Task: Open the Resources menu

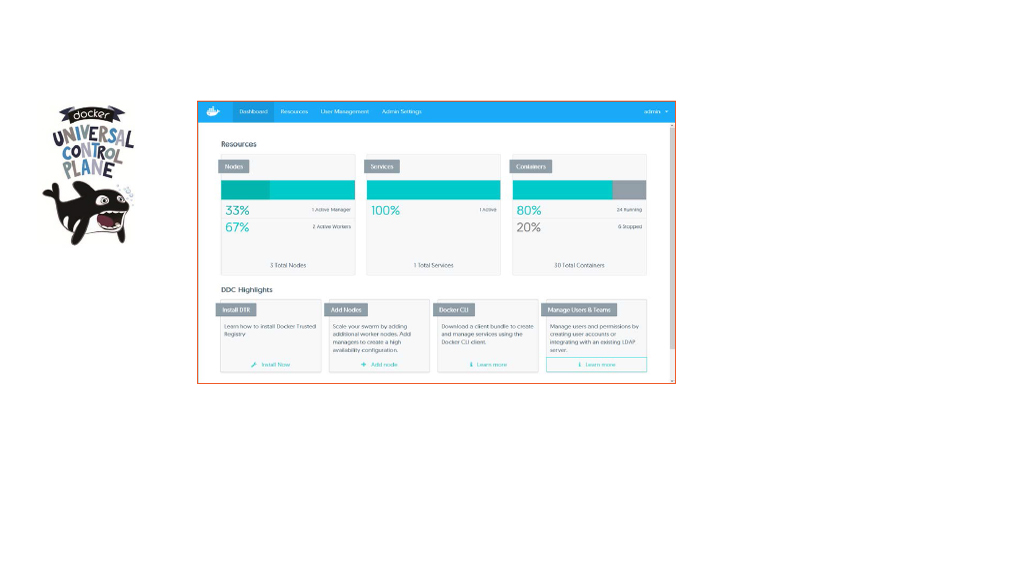Action: pyautogui.click(x=294, y=112)
